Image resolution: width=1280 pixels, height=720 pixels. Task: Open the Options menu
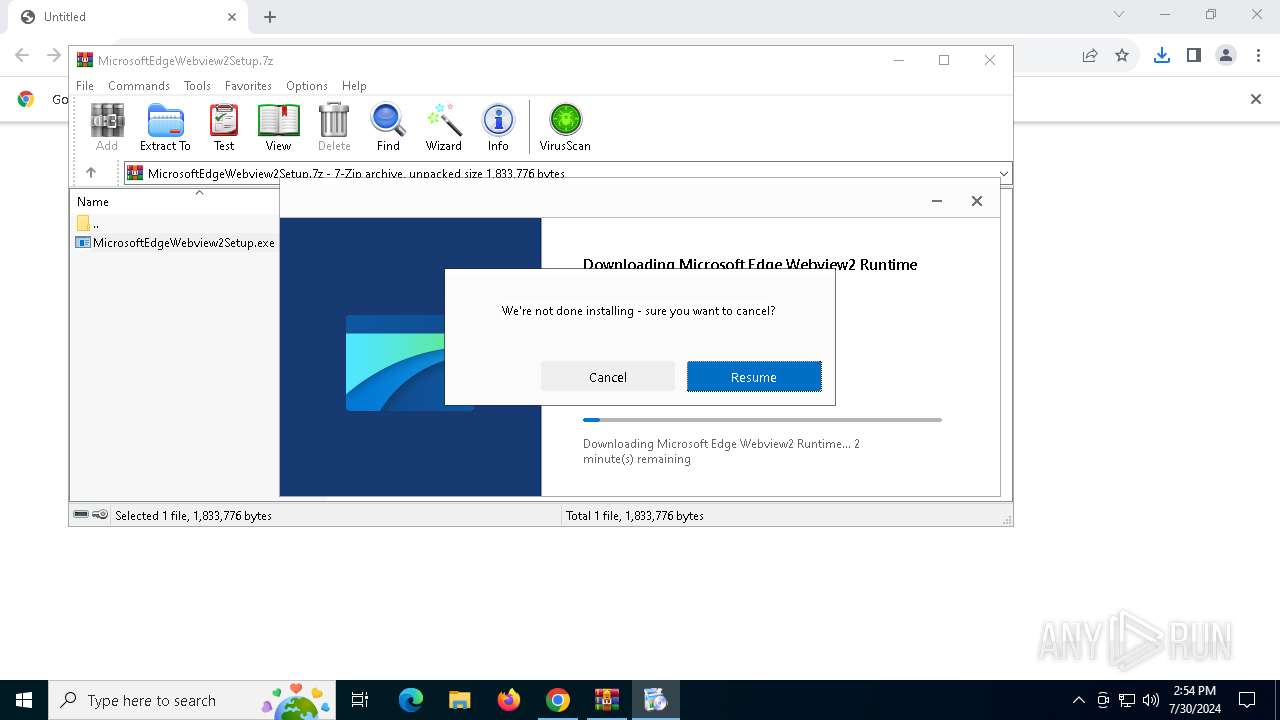tap(307, 86)
